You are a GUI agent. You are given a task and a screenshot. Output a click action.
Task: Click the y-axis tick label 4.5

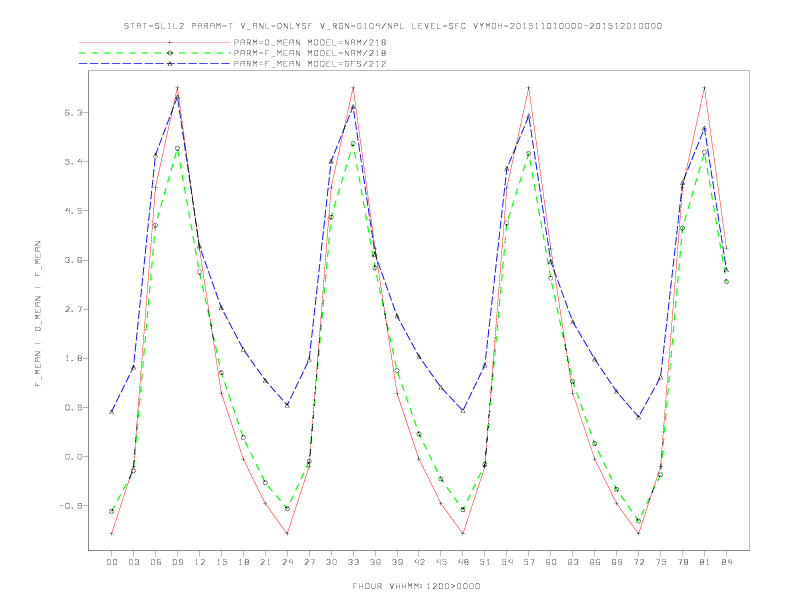click(73, 211)
